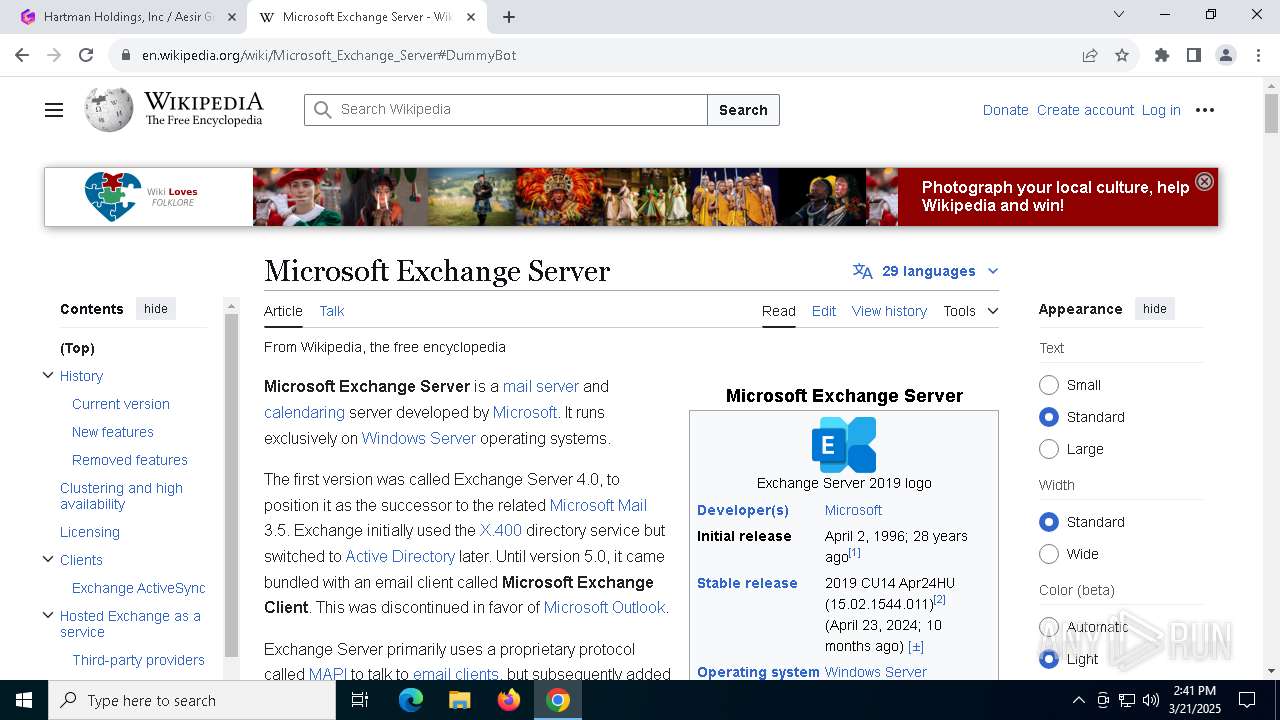Show hidden tray icons chevron

coord(1078,700)
